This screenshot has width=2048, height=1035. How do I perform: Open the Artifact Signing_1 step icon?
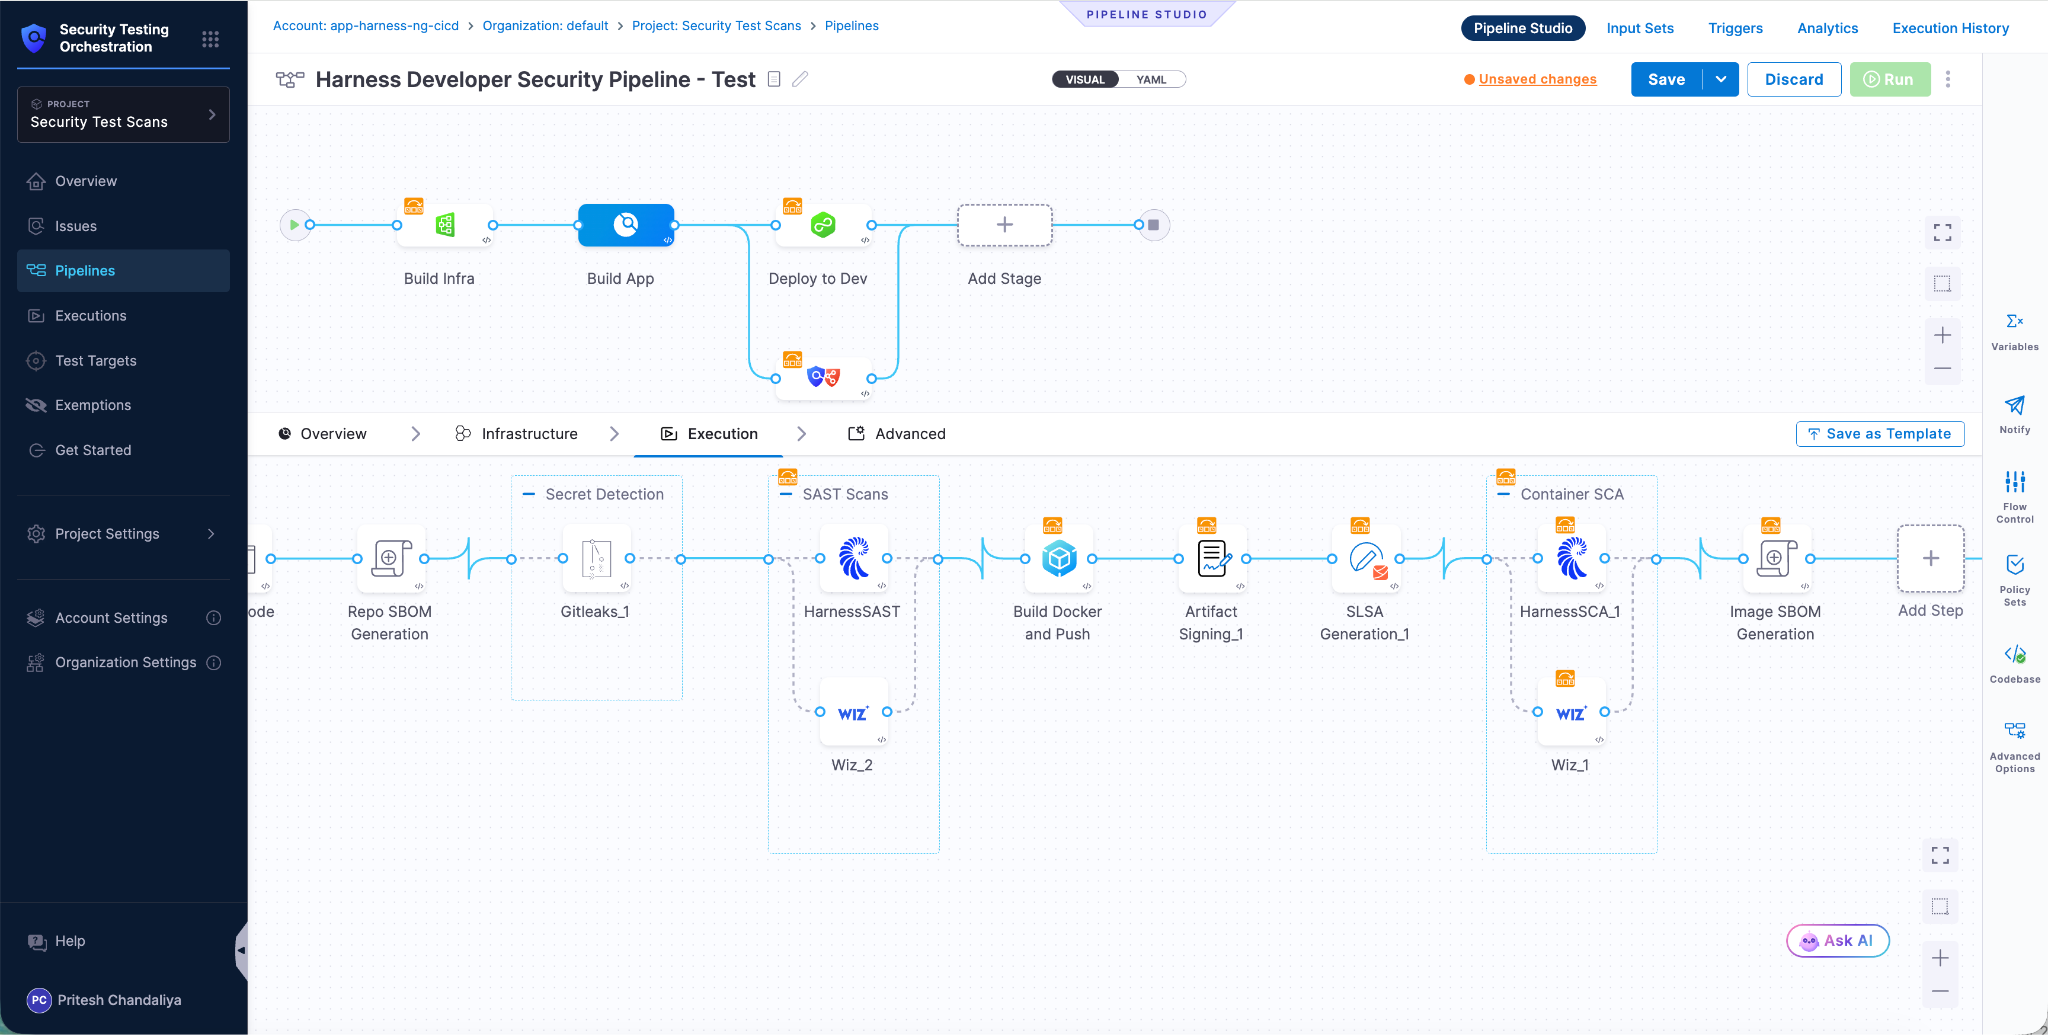pos(1213,558)
